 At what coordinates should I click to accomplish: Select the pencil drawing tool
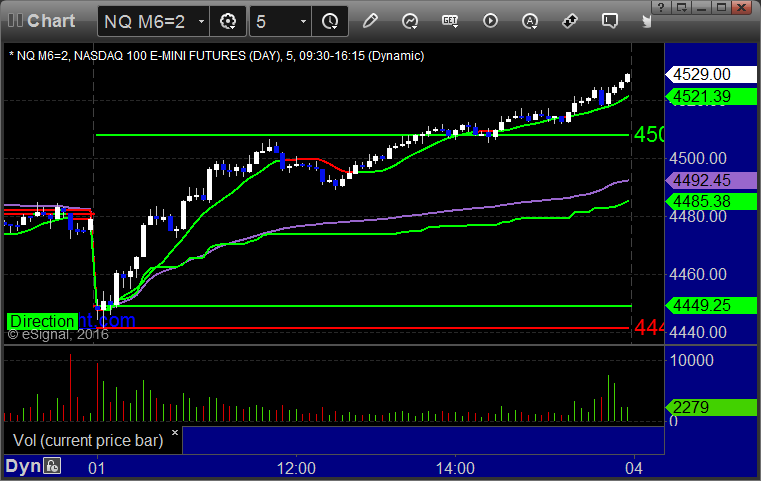pos(370,21)
